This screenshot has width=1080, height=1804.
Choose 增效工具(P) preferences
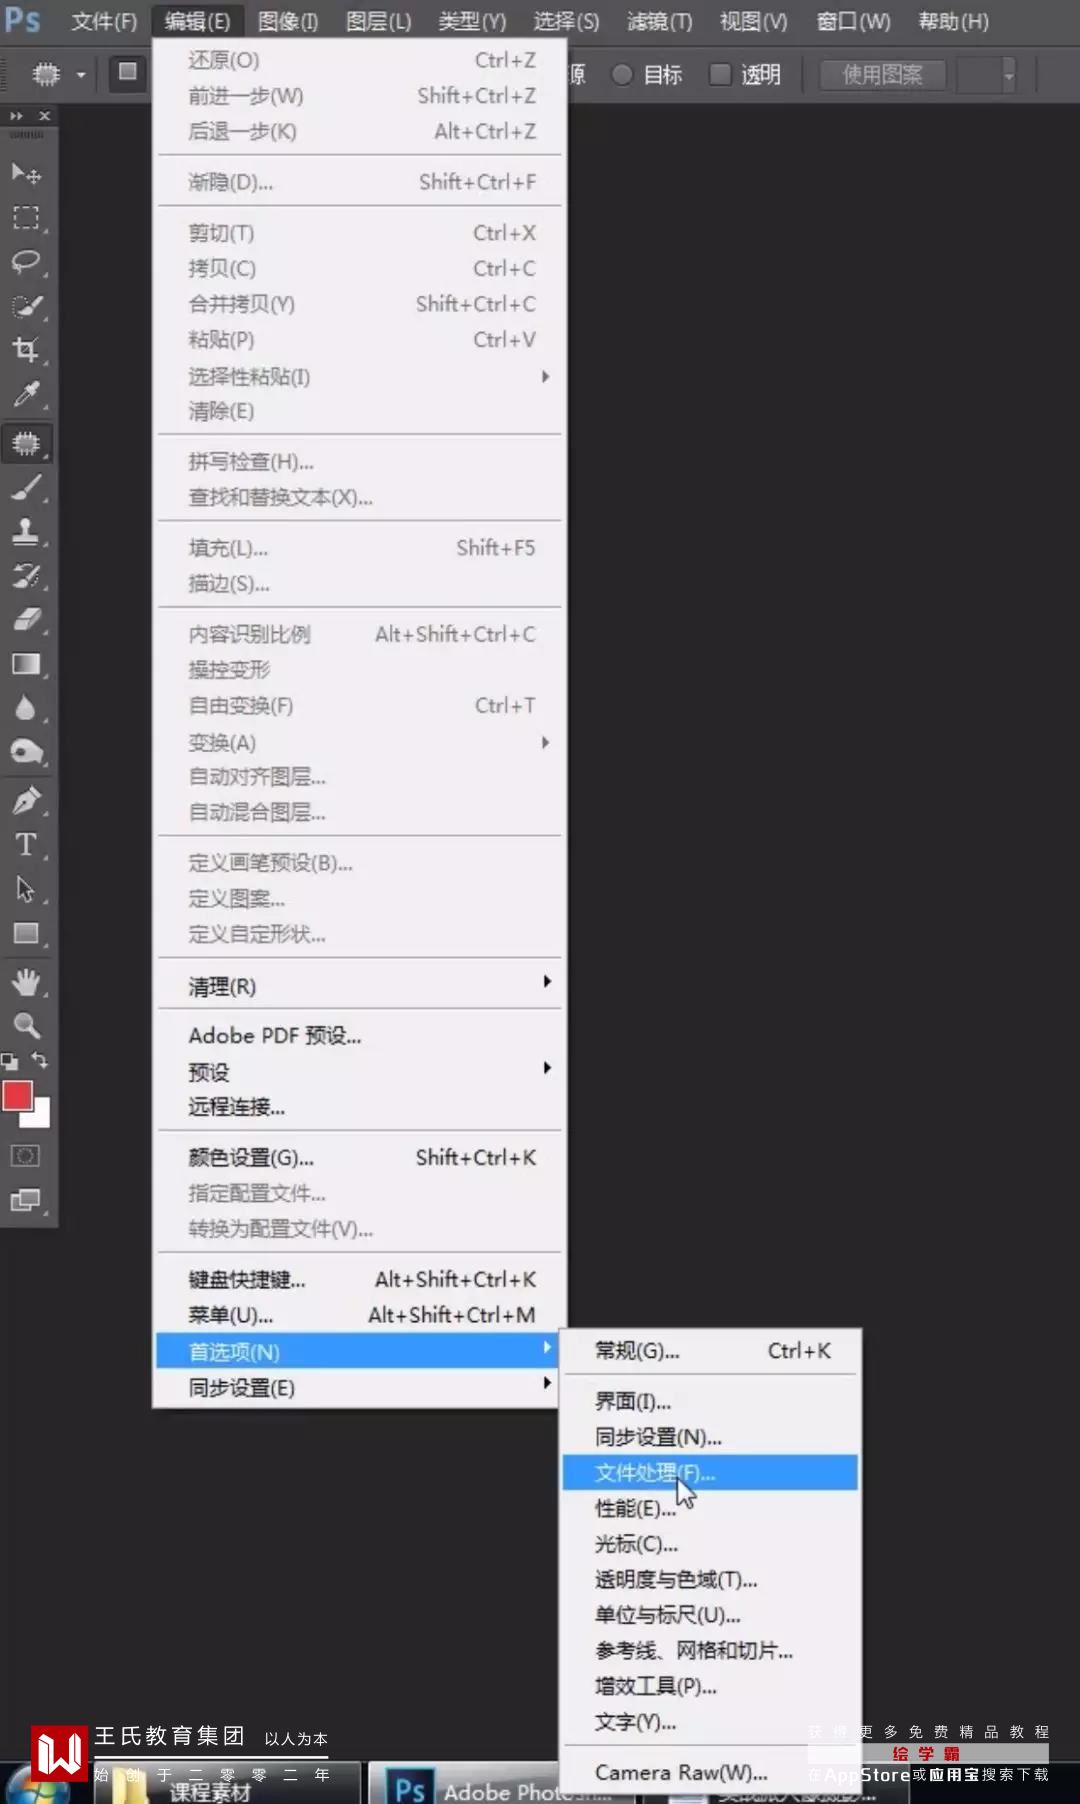[x=710, y=1686]
